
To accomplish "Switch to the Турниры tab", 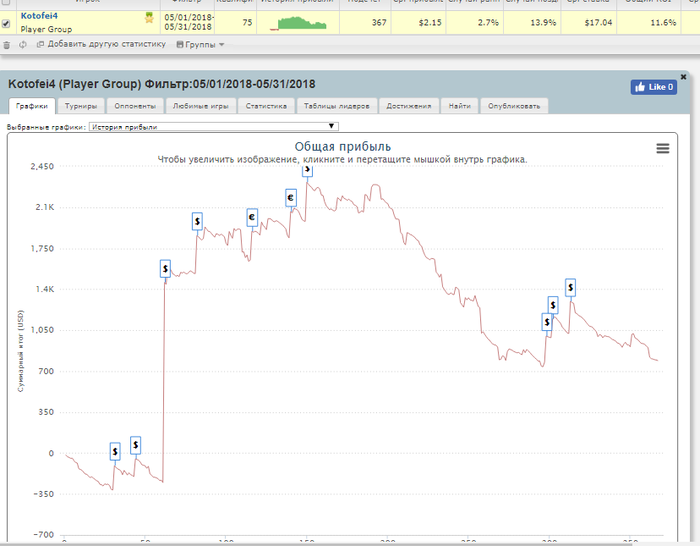I will click(x=81, y=106).
